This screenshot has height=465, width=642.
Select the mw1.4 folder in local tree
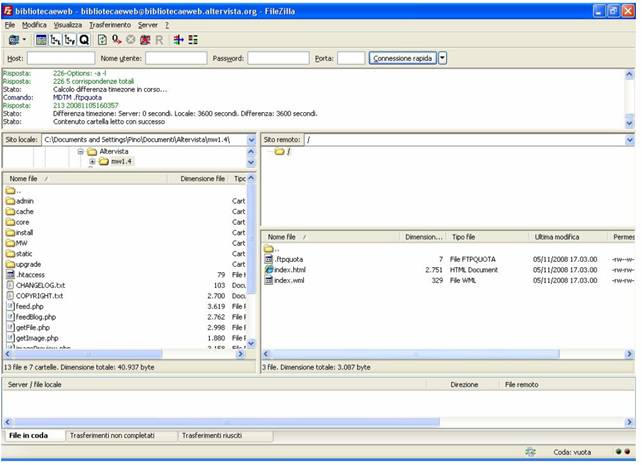116,162
